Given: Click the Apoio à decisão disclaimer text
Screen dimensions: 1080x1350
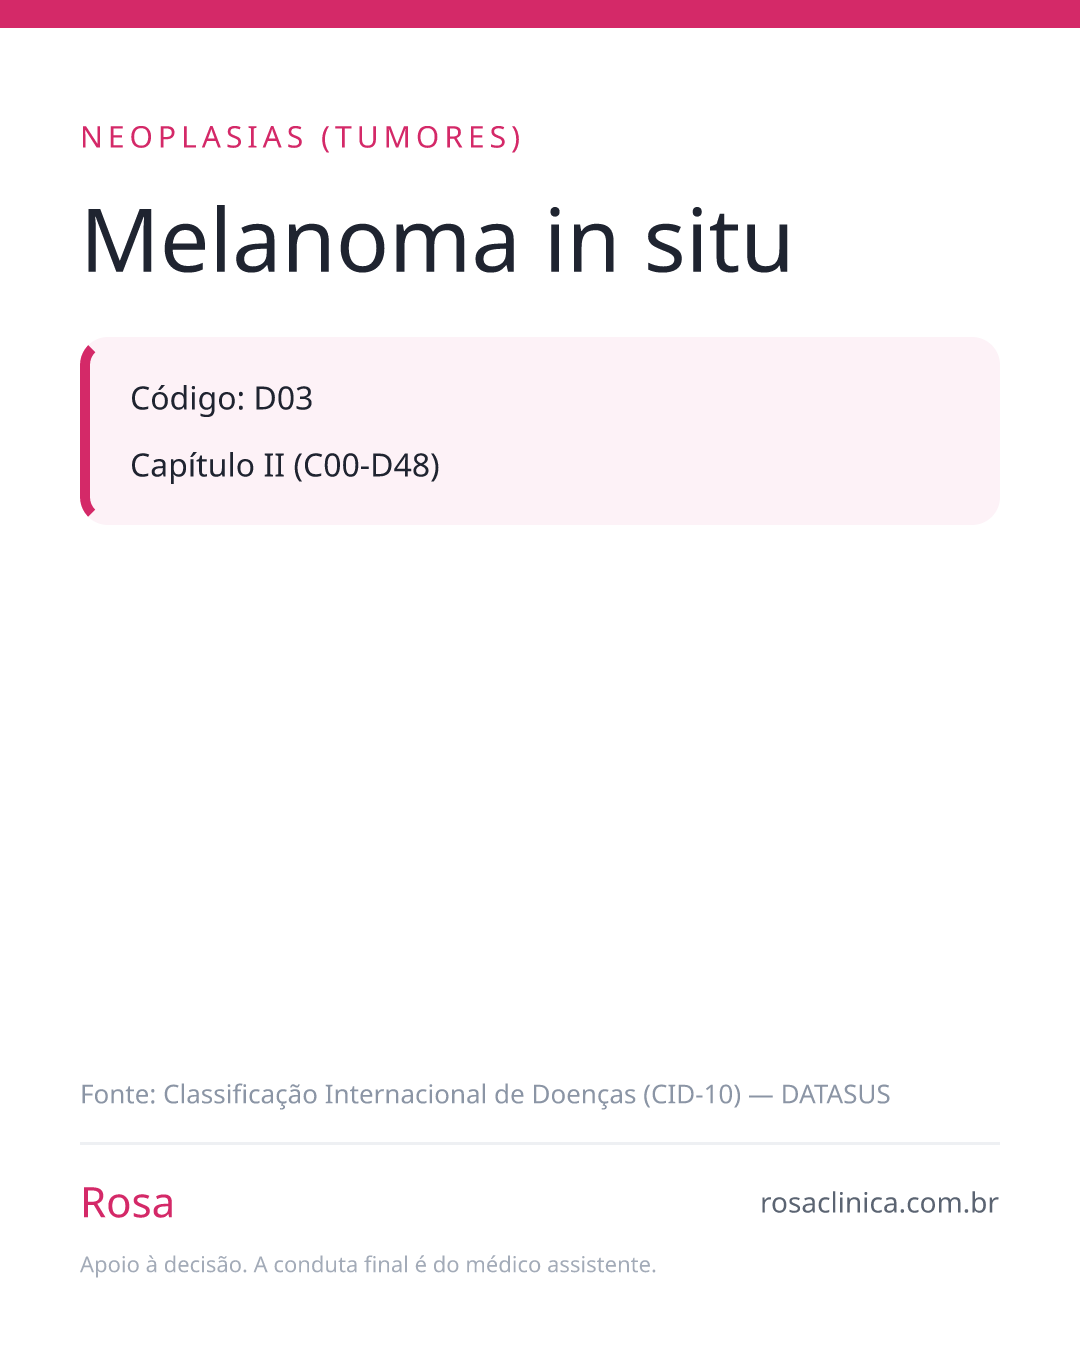Looking at the screenshot, I should pos(368,1265).
